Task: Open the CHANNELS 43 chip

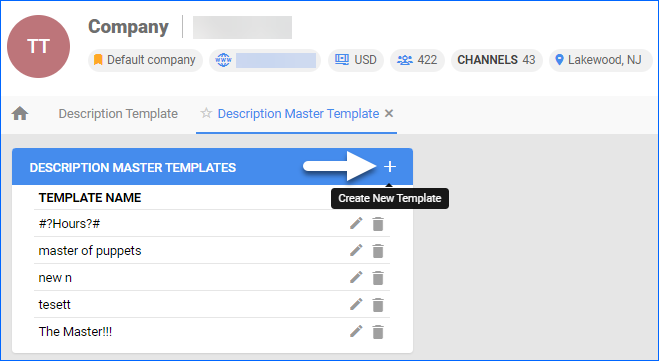Action: [496, 60]
